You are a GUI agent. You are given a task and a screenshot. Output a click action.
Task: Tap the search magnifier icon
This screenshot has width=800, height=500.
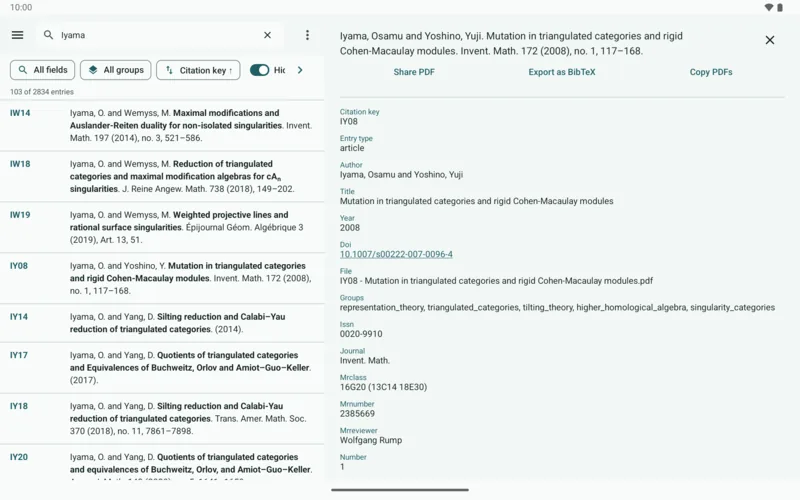point(48,35)
